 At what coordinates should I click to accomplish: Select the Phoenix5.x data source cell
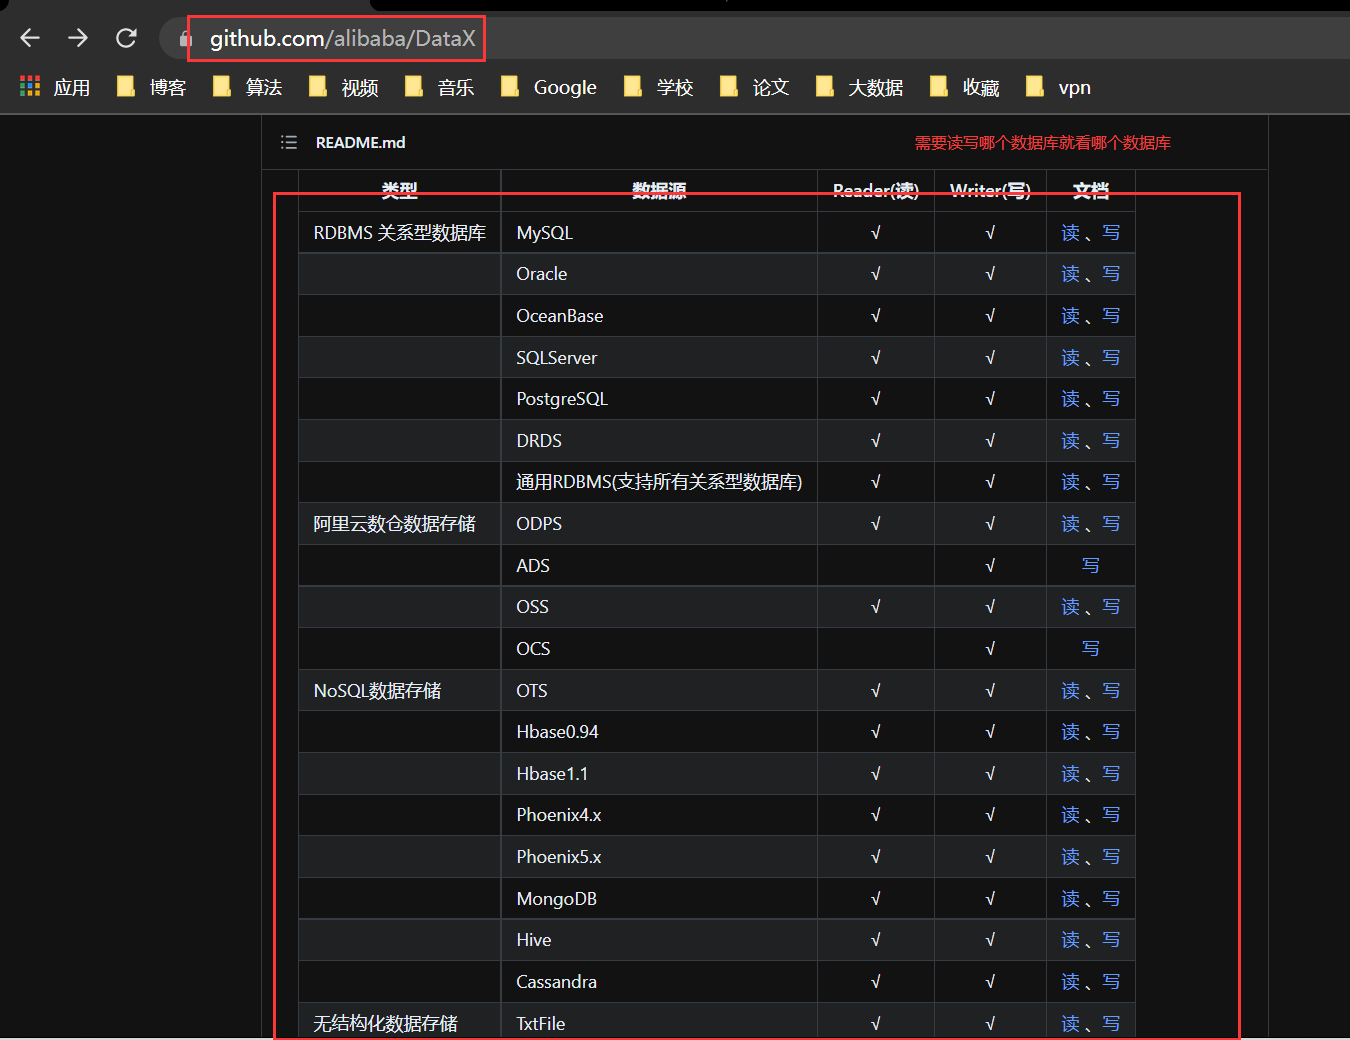(x=659, y=857)
